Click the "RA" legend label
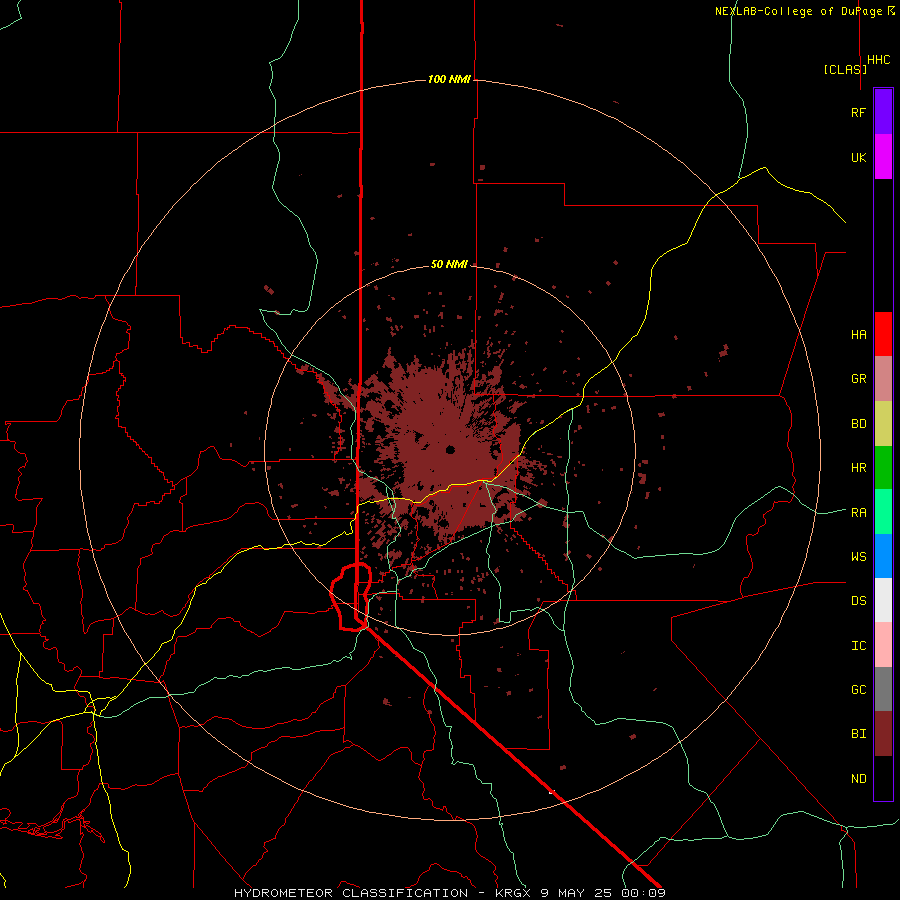This screenshot has height=900, width=900. pyautogui.click(x=859, y=512)
